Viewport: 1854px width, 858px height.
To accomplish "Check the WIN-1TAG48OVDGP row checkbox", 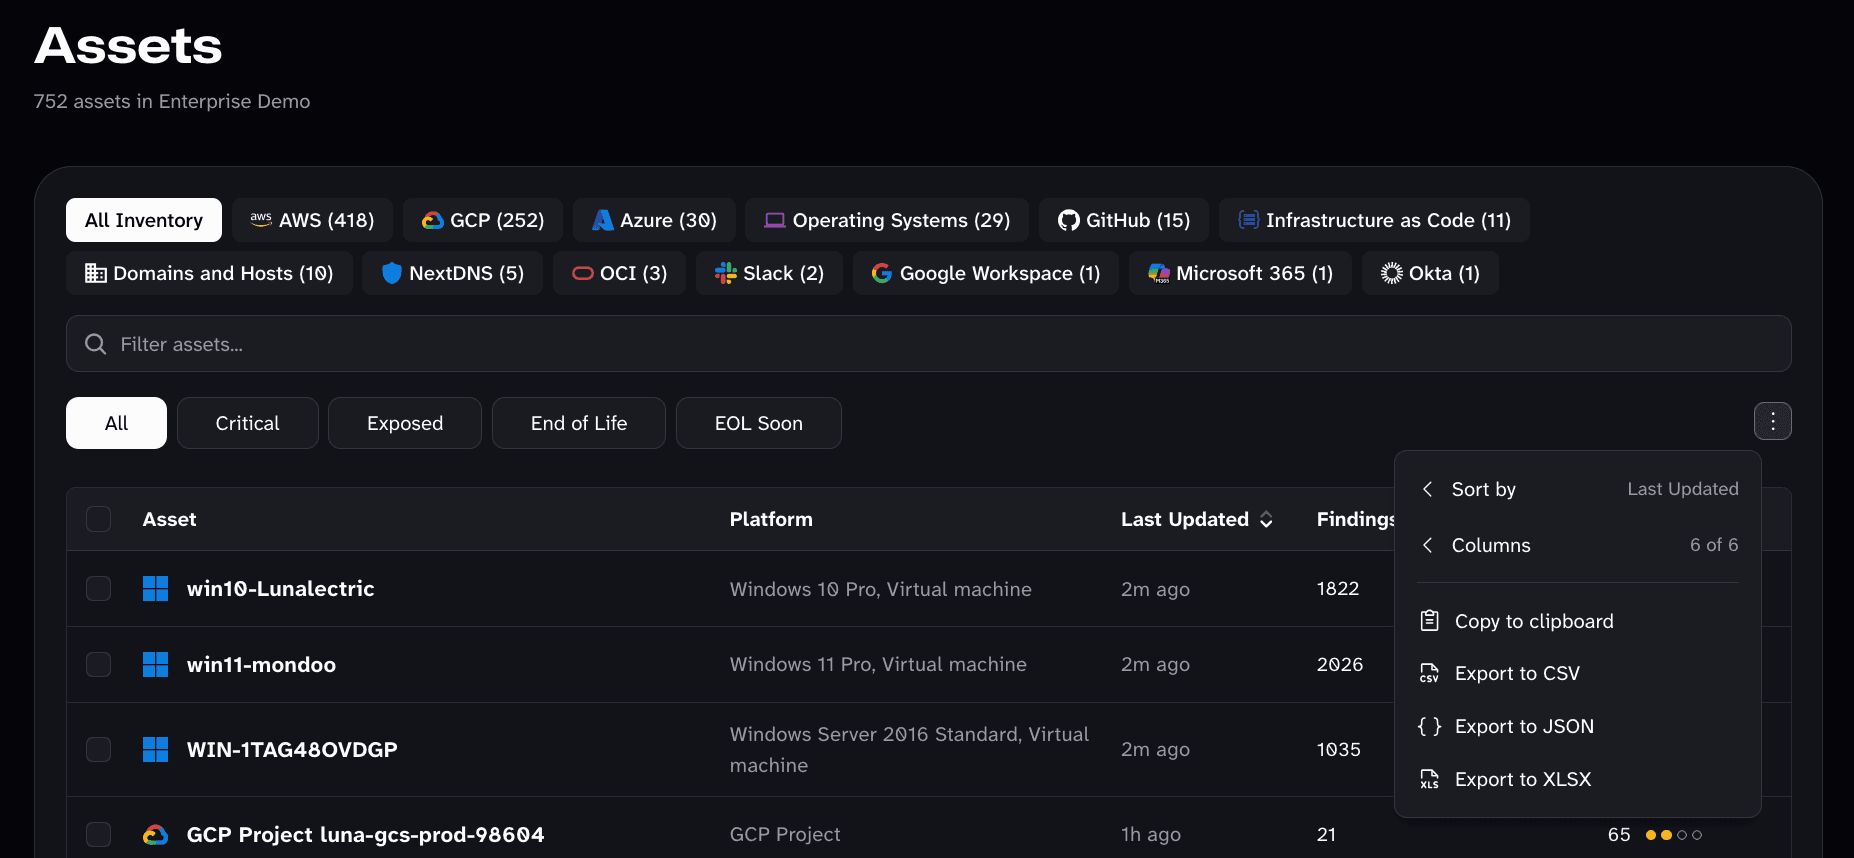I will point(99,749).
